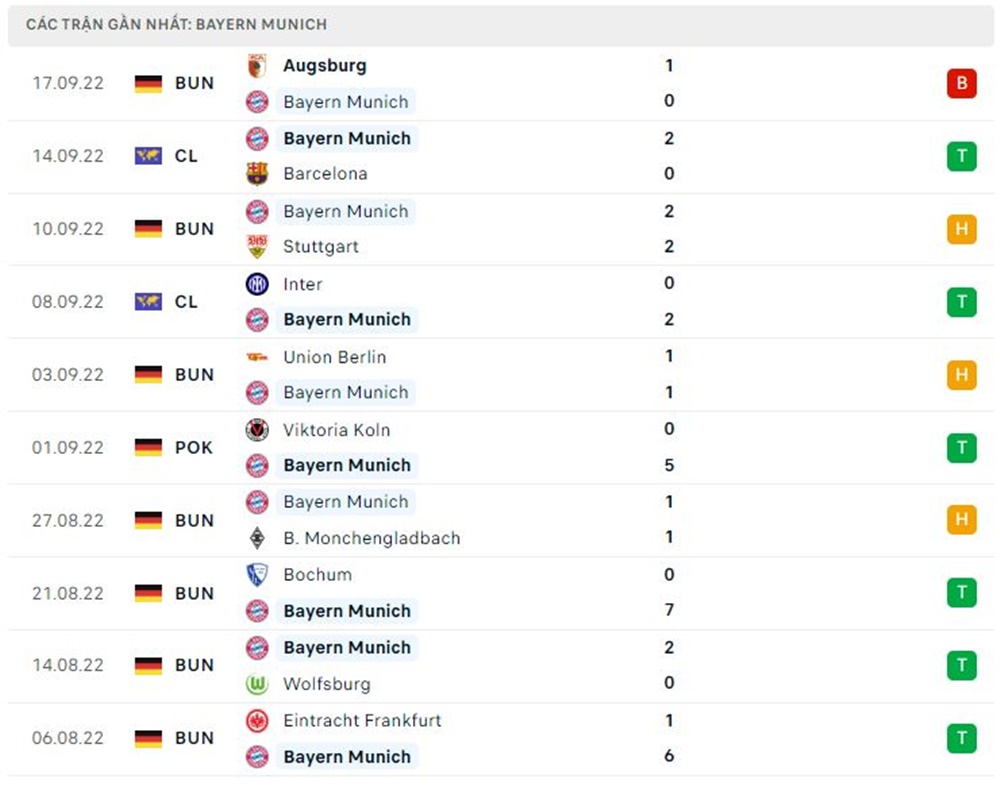Viewport: 1000px width, 786px height.
Task: Select the Union Berlin team logo
Action: [257, 357]
